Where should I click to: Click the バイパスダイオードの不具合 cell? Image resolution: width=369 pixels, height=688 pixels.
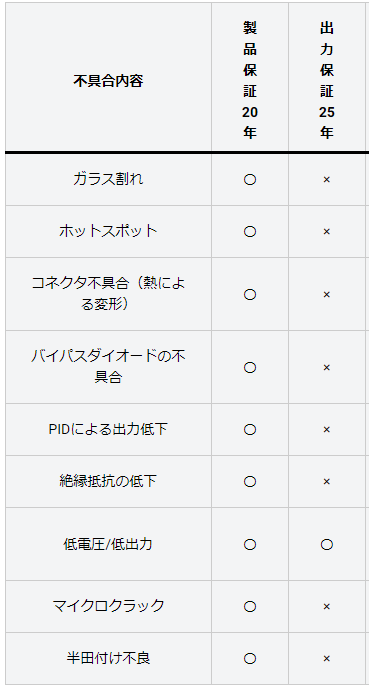click(108, 366)
